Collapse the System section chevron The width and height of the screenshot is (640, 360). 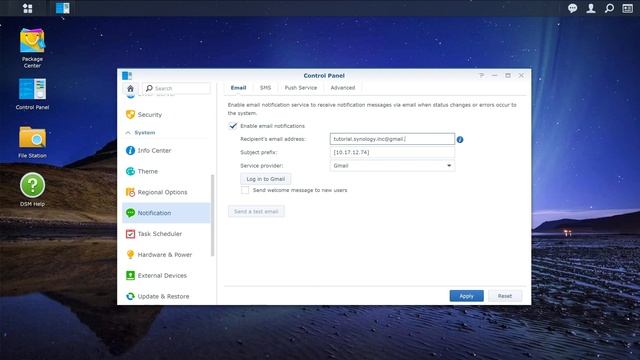[x=128, y=133]
